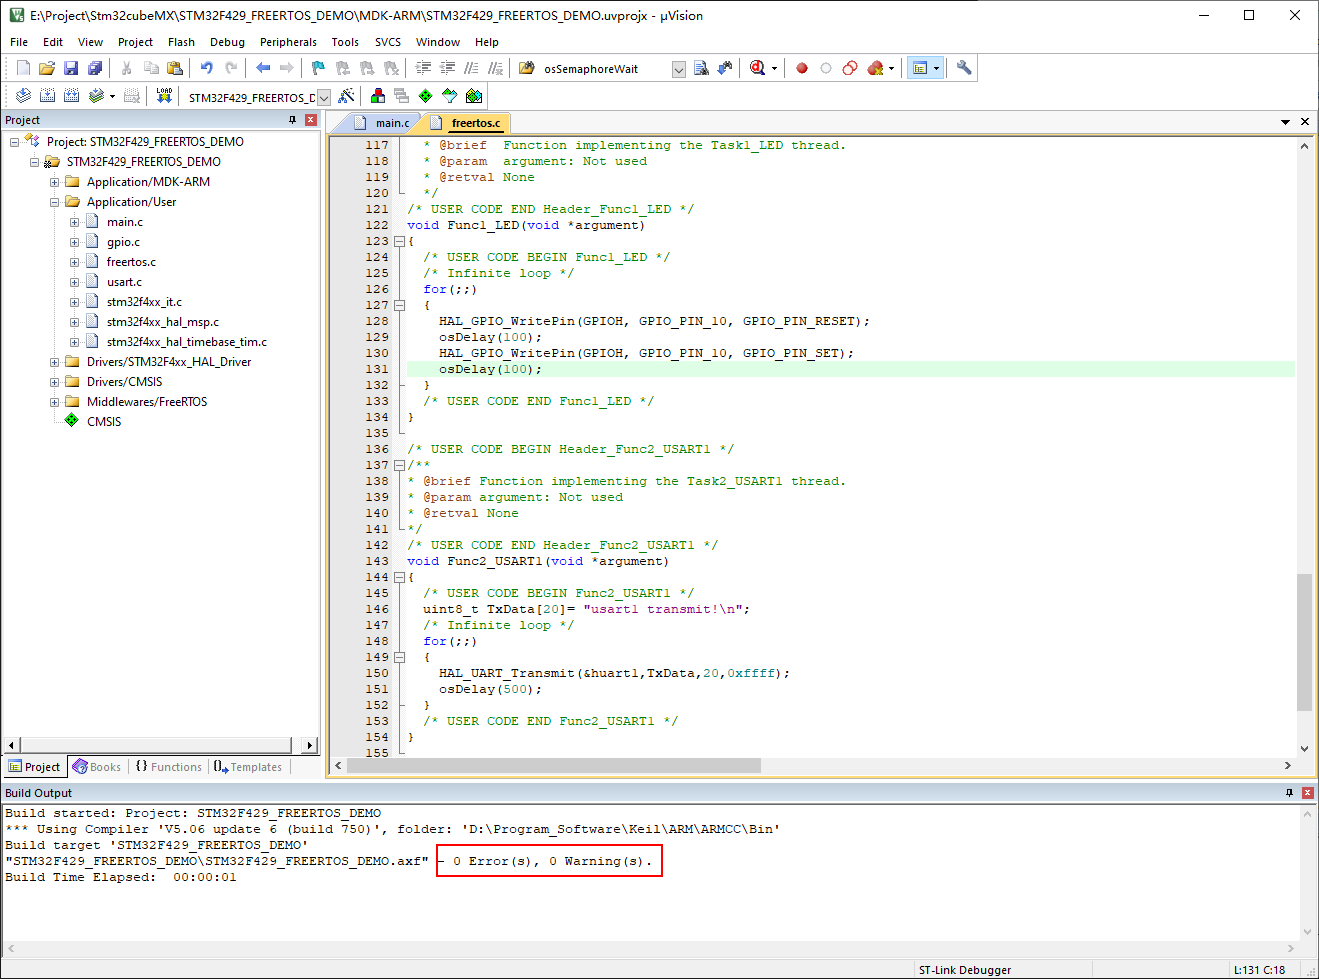Switch to the Functions panel tab

pos(168,767)
